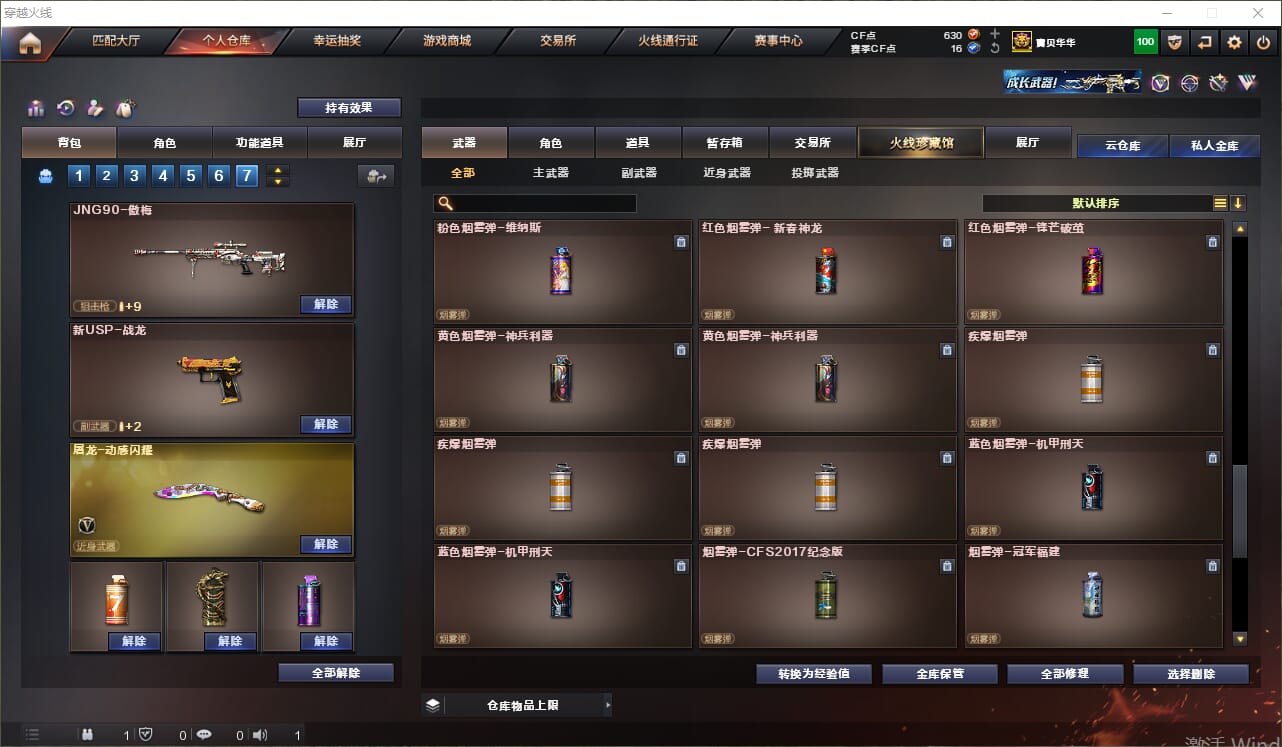Click the green 100 indicator
The image size is (1282, 747).
1145,42
